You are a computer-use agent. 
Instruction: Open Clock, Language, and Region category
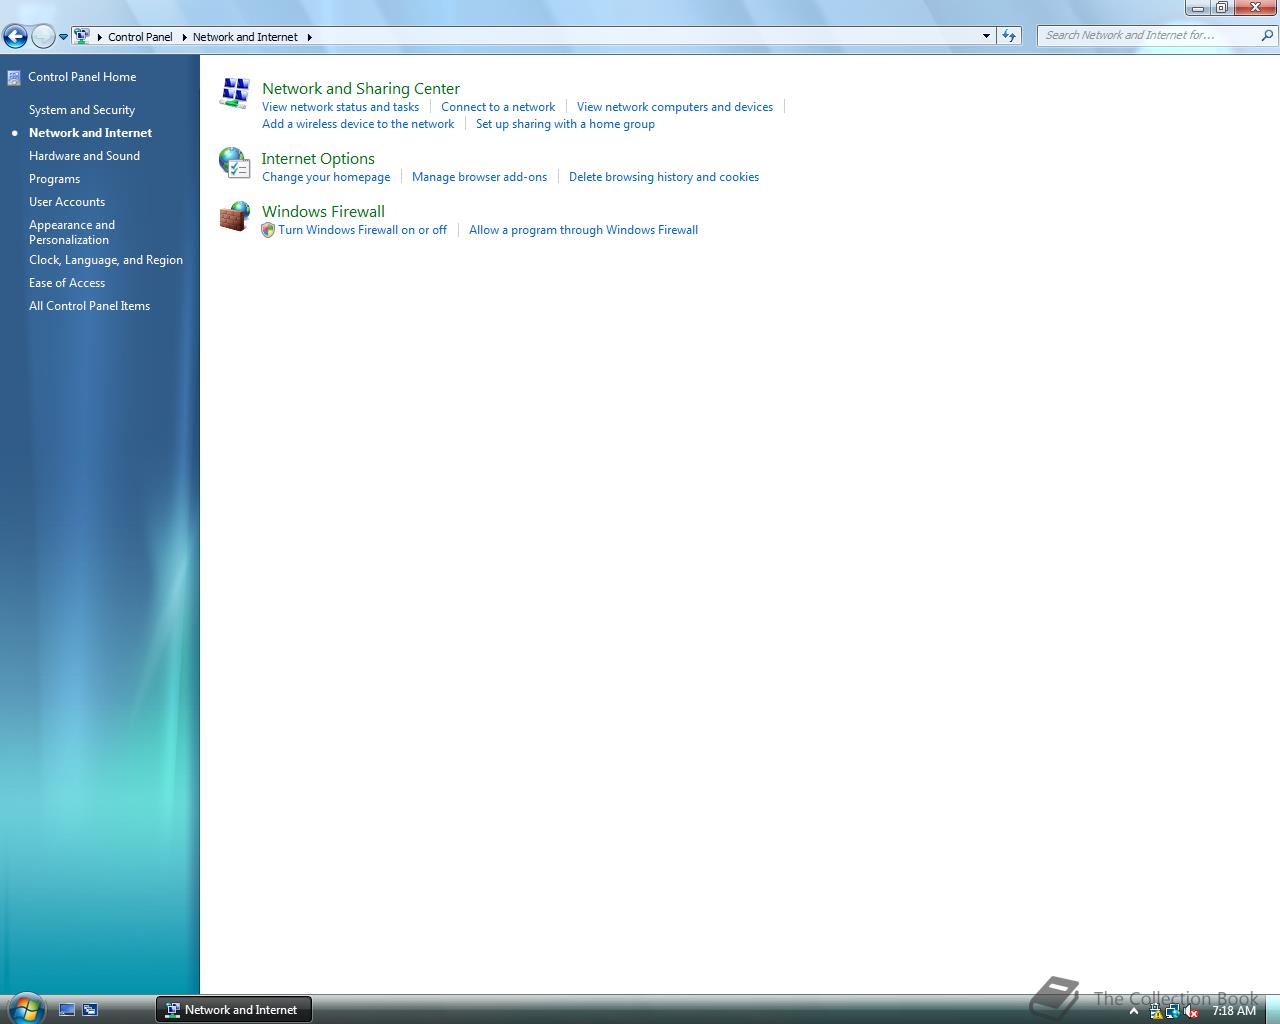[x=106, y=260]
